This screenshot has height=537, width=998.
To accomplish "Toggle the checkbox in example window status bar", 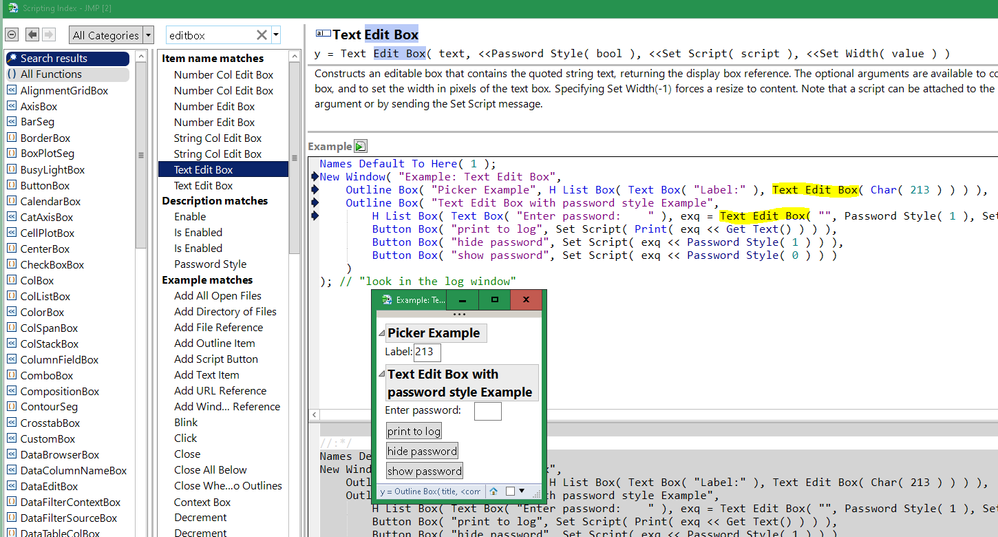I will [511, 491].
